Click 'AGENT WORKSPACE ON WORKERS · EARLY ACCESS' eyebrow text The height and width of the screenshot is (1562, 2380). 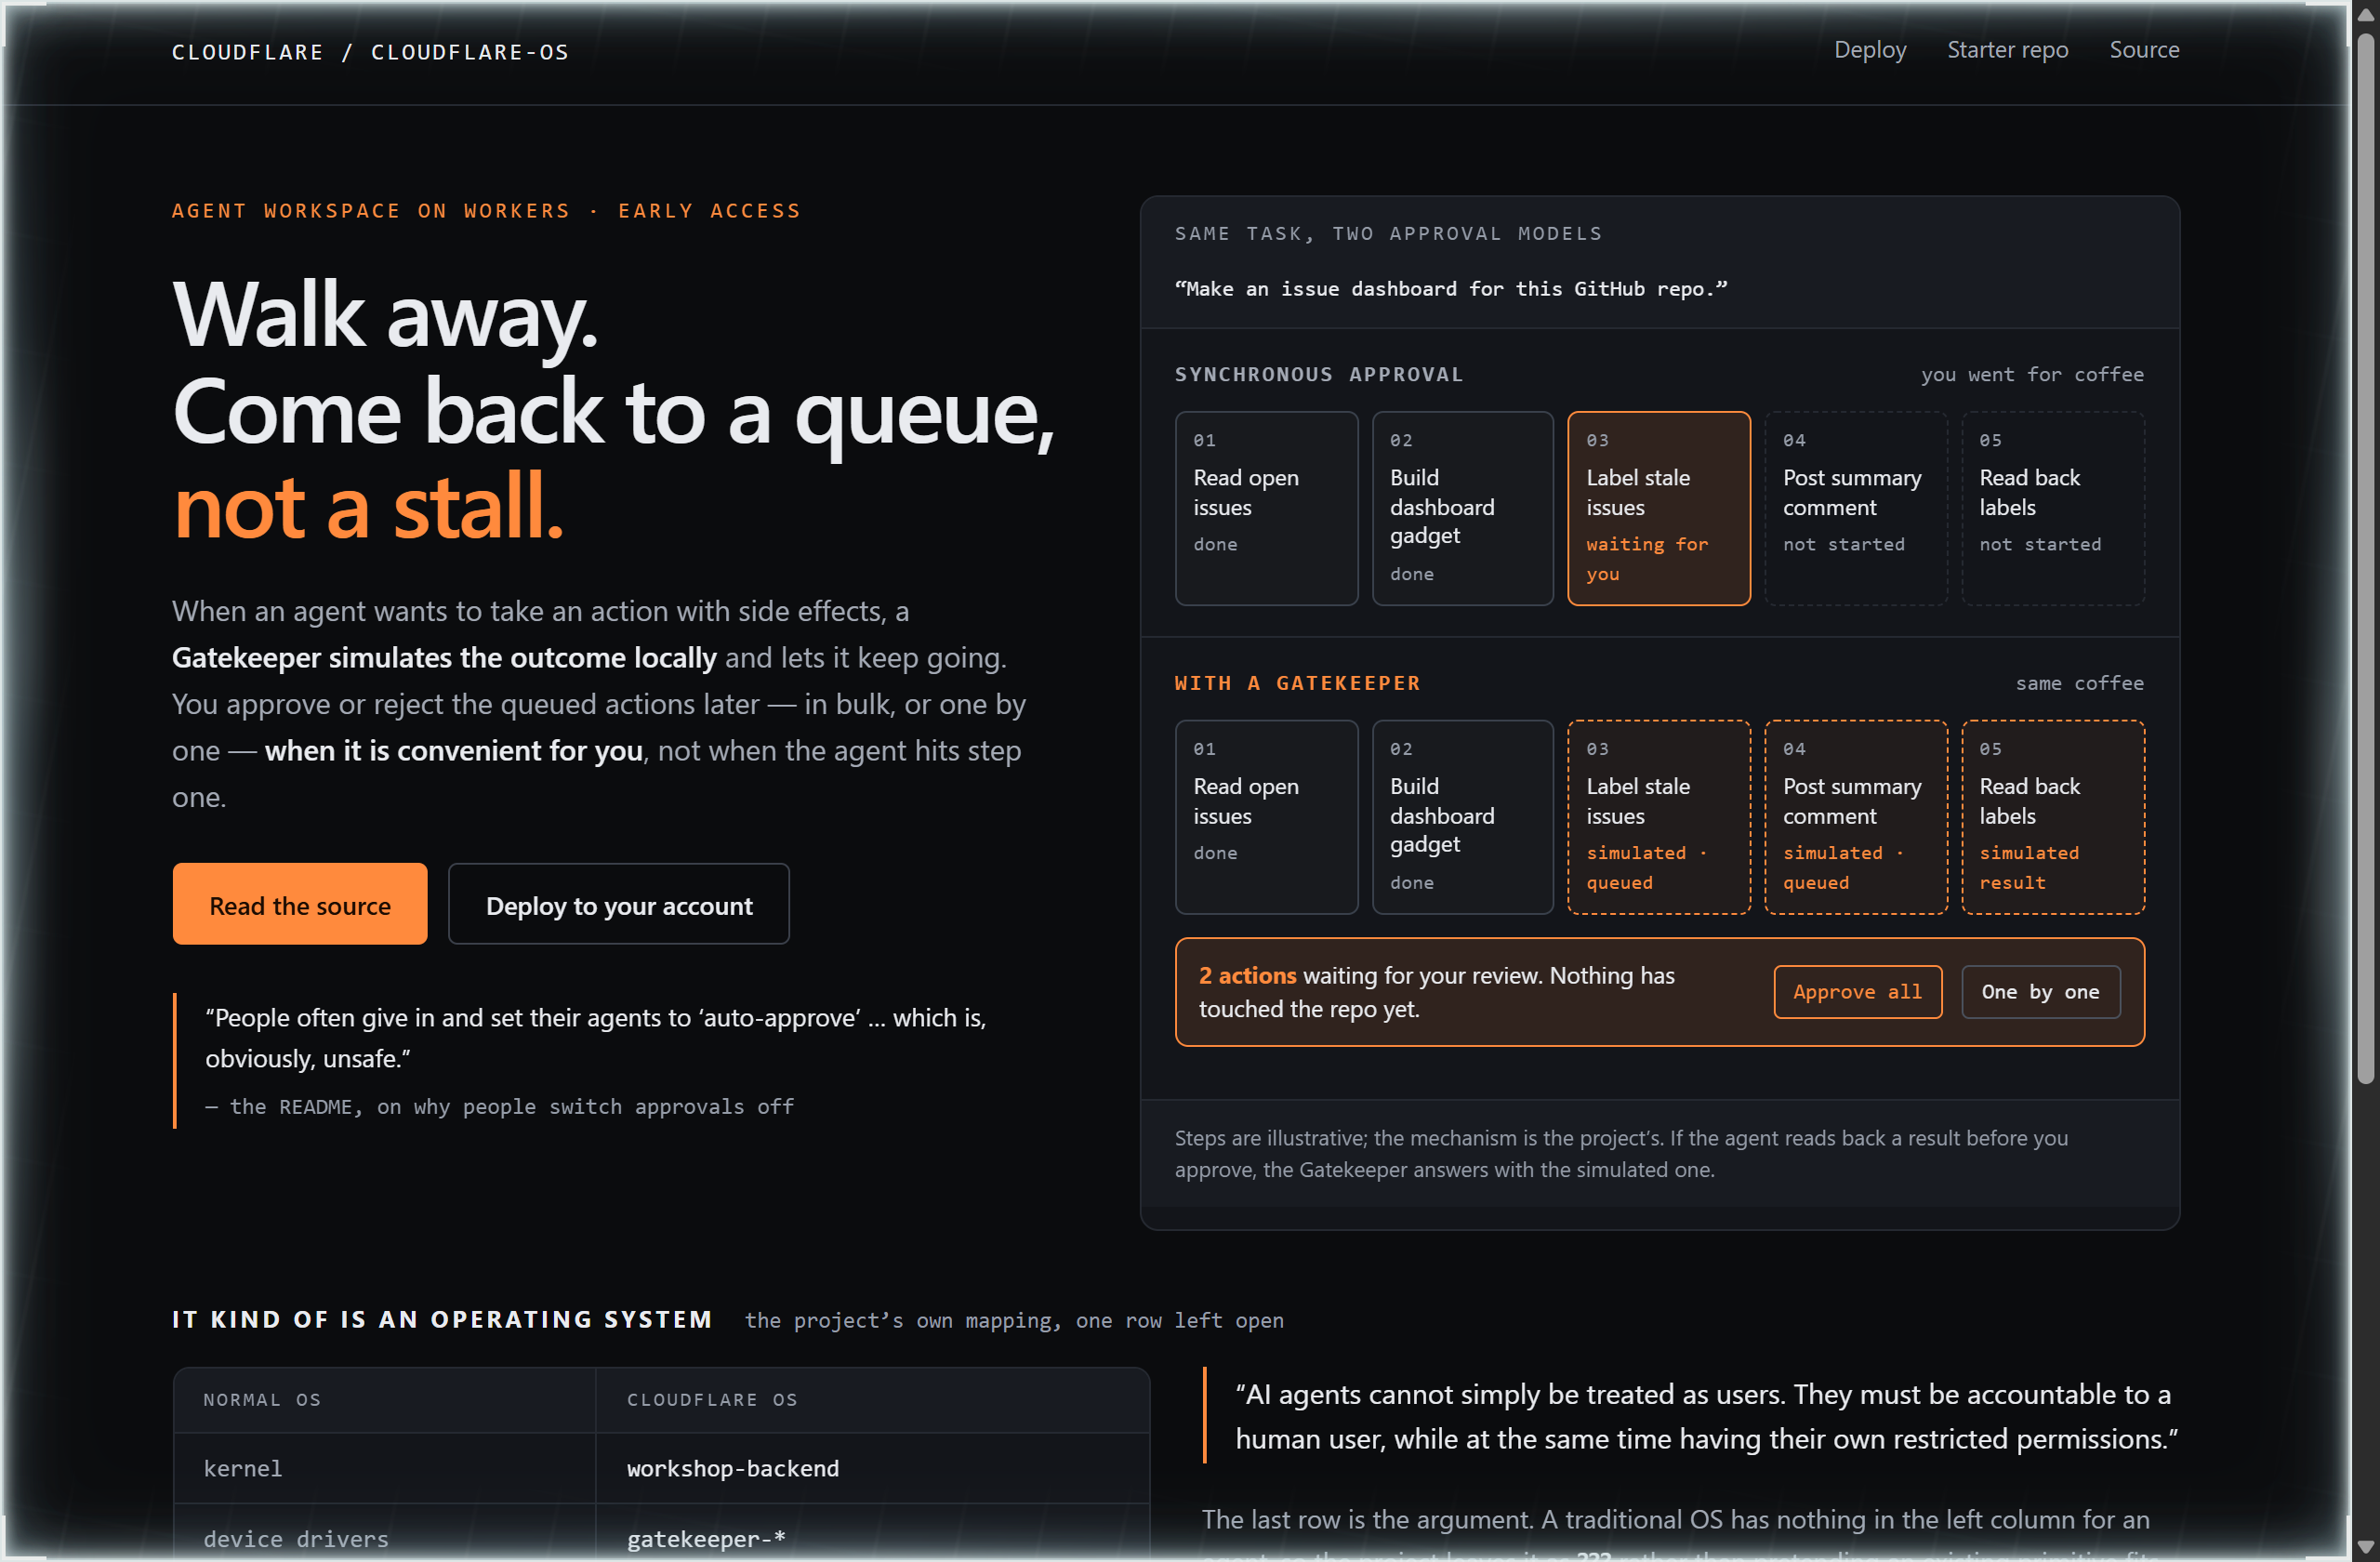(486, 211)
